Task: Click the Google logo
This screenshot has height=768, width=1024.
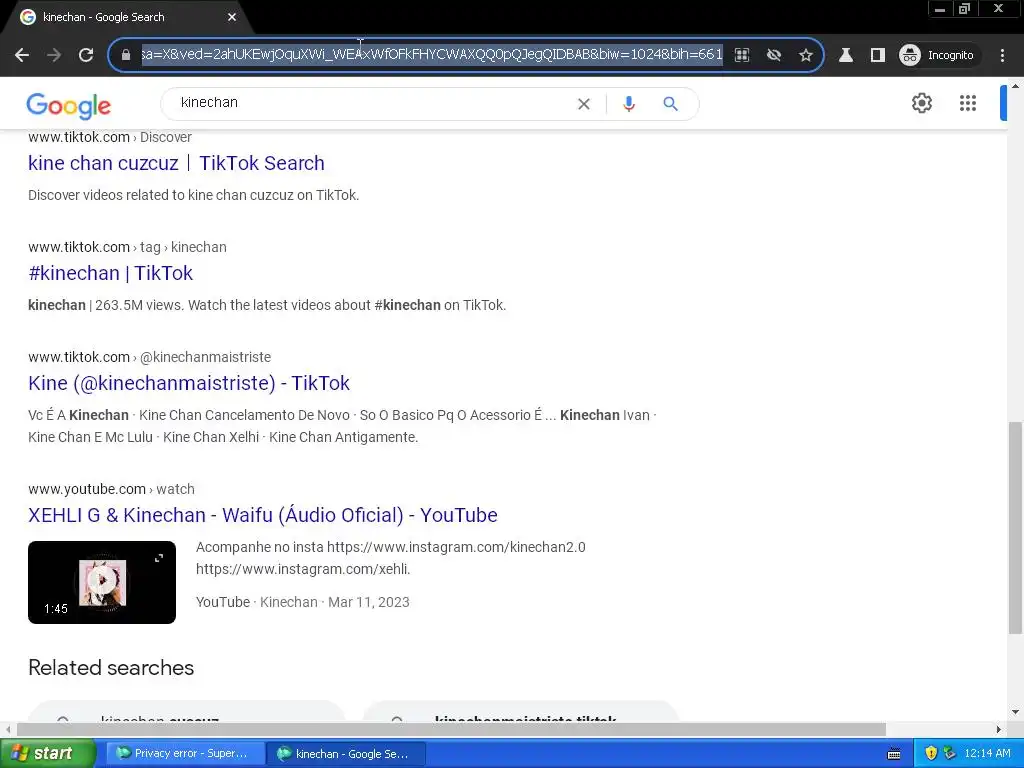Action: coord(69,105)
